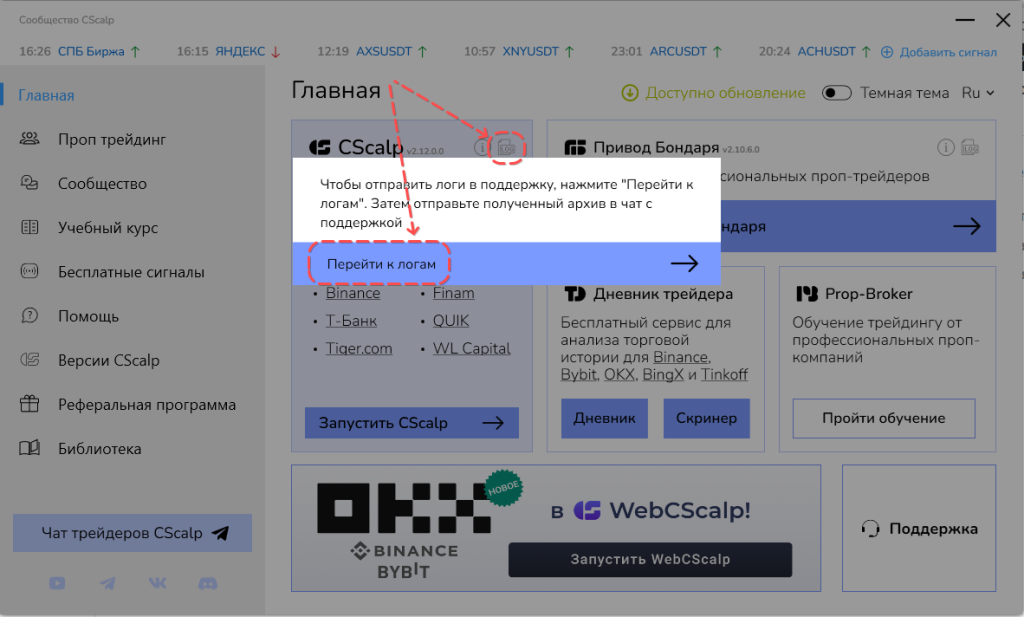The height and width of the screenshot is (617, 1024).
Task: Click the Учебный курс book icon
Action: [29, 227]
